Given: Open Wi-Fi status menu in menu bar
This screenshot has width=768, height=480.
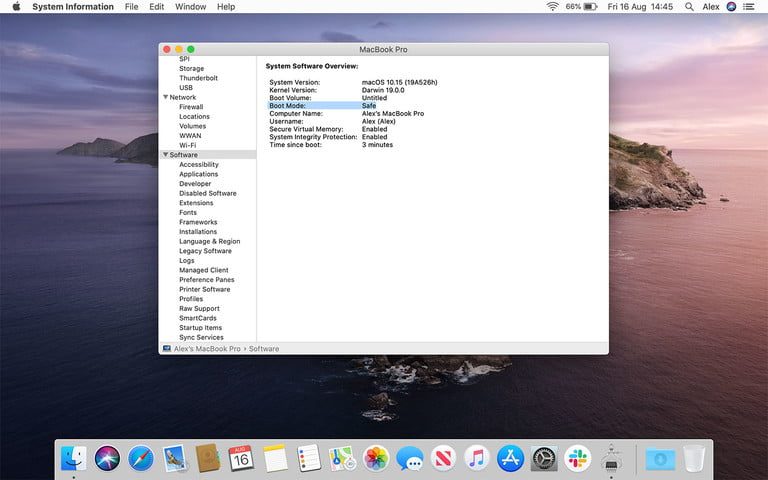Looking at the screenshot, I should click(553, 7).
